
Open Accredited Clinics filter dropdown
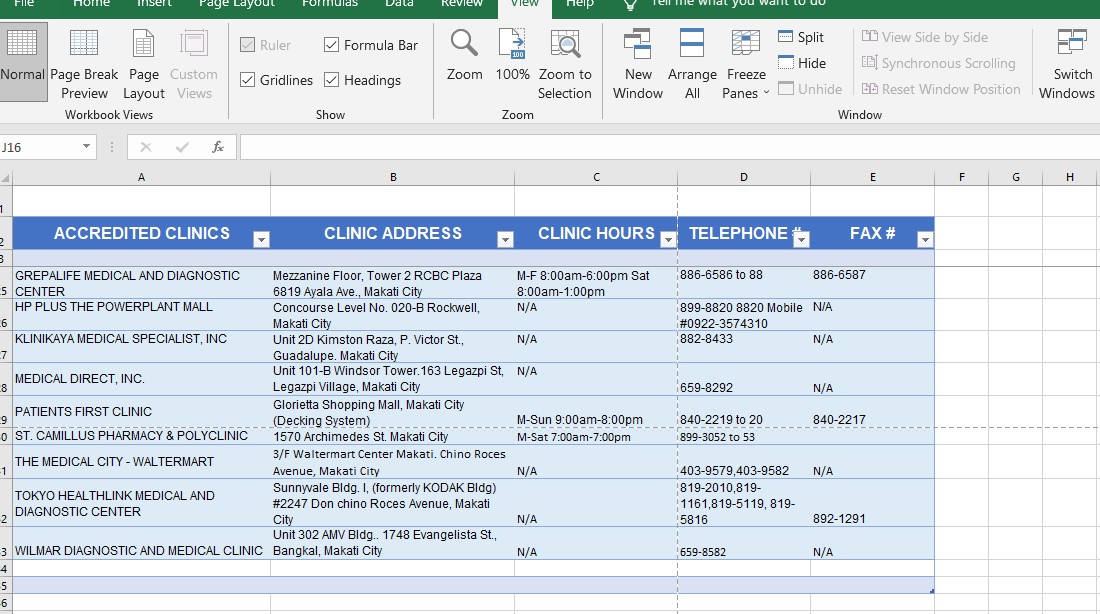261,240
